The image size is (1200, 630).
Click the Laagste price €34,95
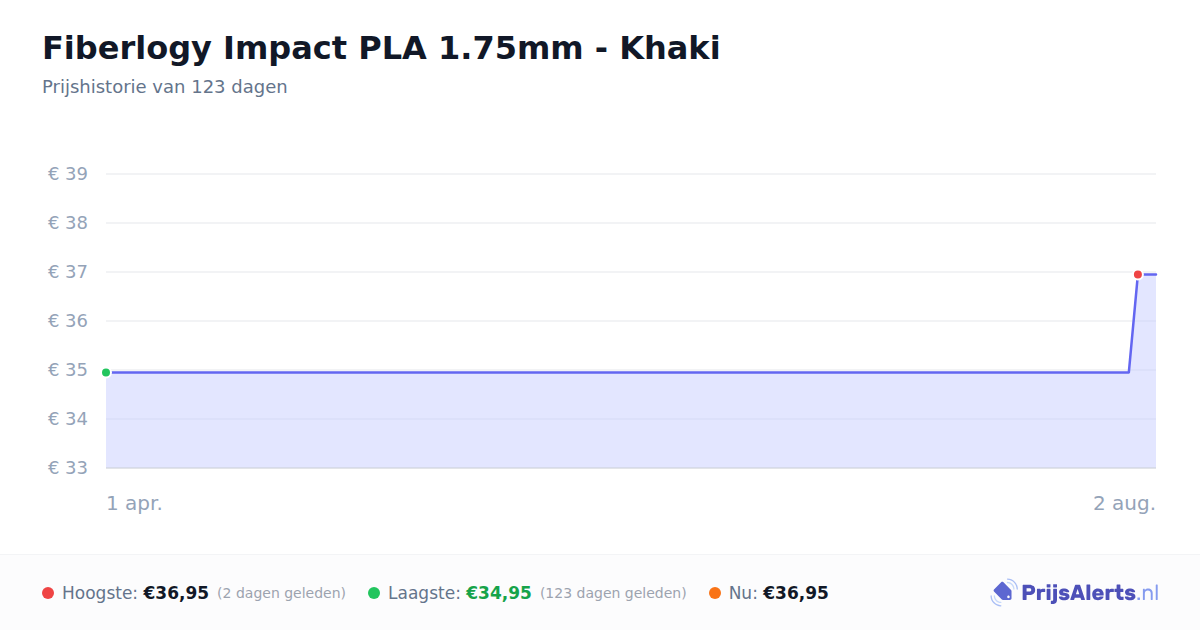coord(499,593)
